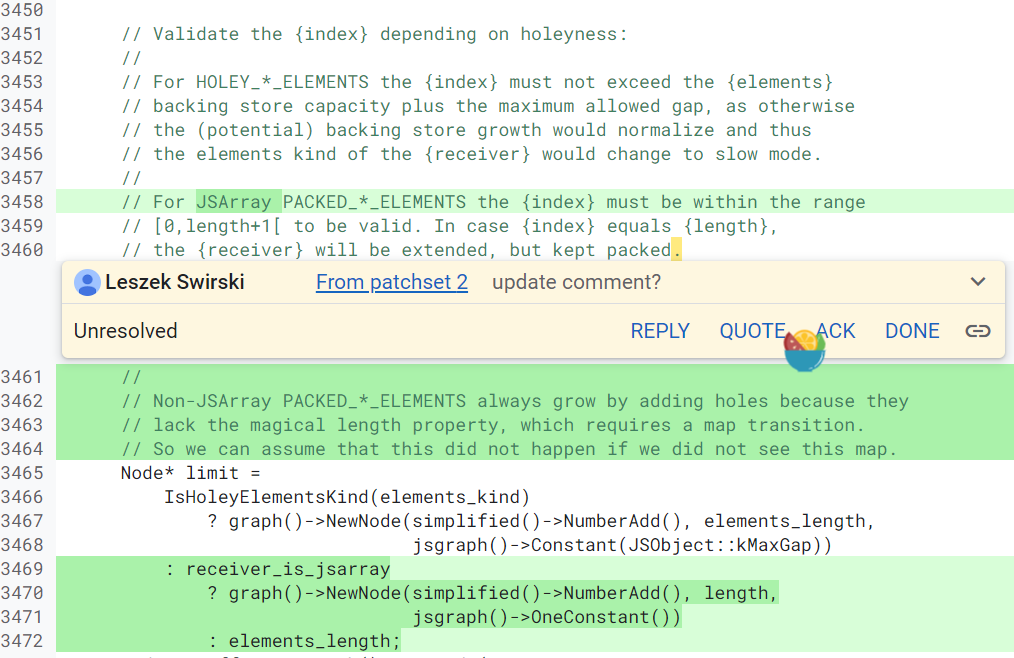Viewport: 1014px width, 658px height.
Task: Mark the comment as DONE
Action: [x=912, y=331]
